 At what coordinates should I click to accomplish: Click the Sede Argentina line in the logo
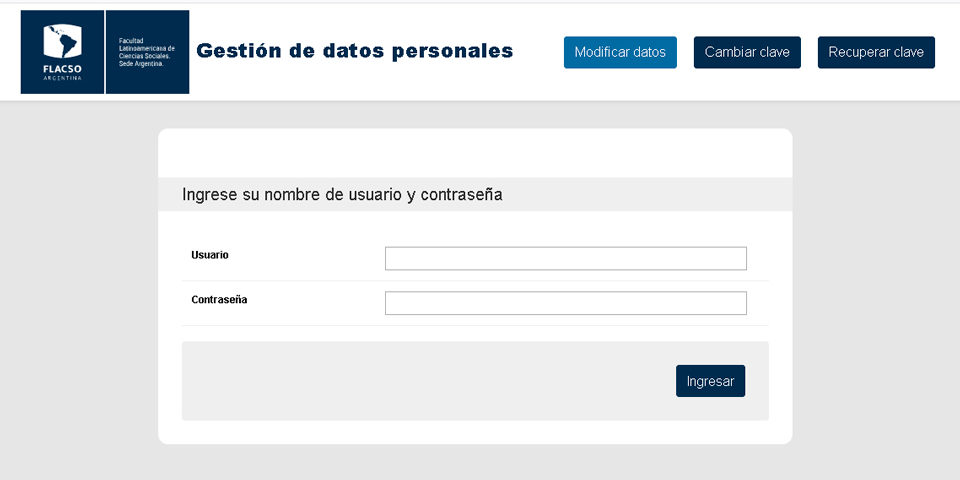tap(141, 64)
